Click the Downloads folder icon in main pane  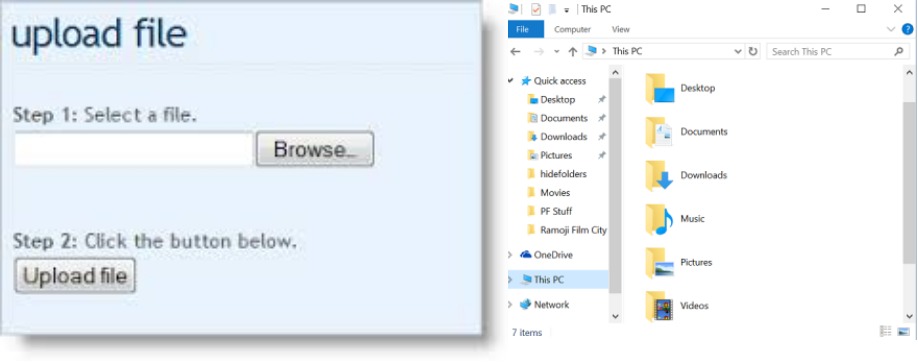click(x=660, y=176)
